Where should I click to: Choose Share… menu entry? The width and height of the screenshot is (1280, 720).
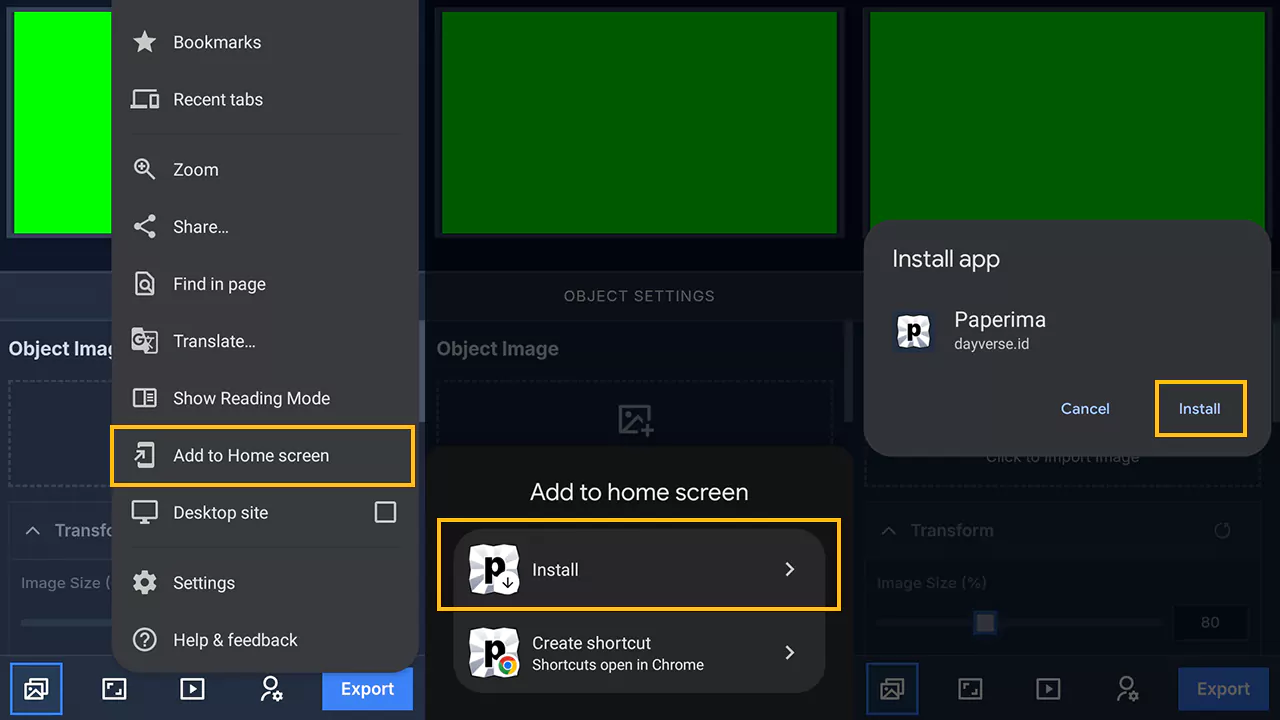pyautogui.click(x=264, y=226)
